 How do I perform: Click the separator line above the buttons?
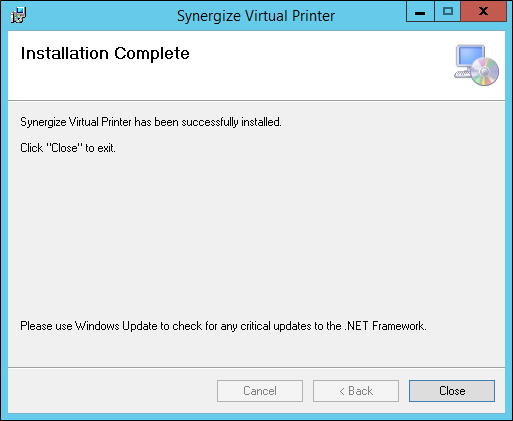[x=256, y=368]
